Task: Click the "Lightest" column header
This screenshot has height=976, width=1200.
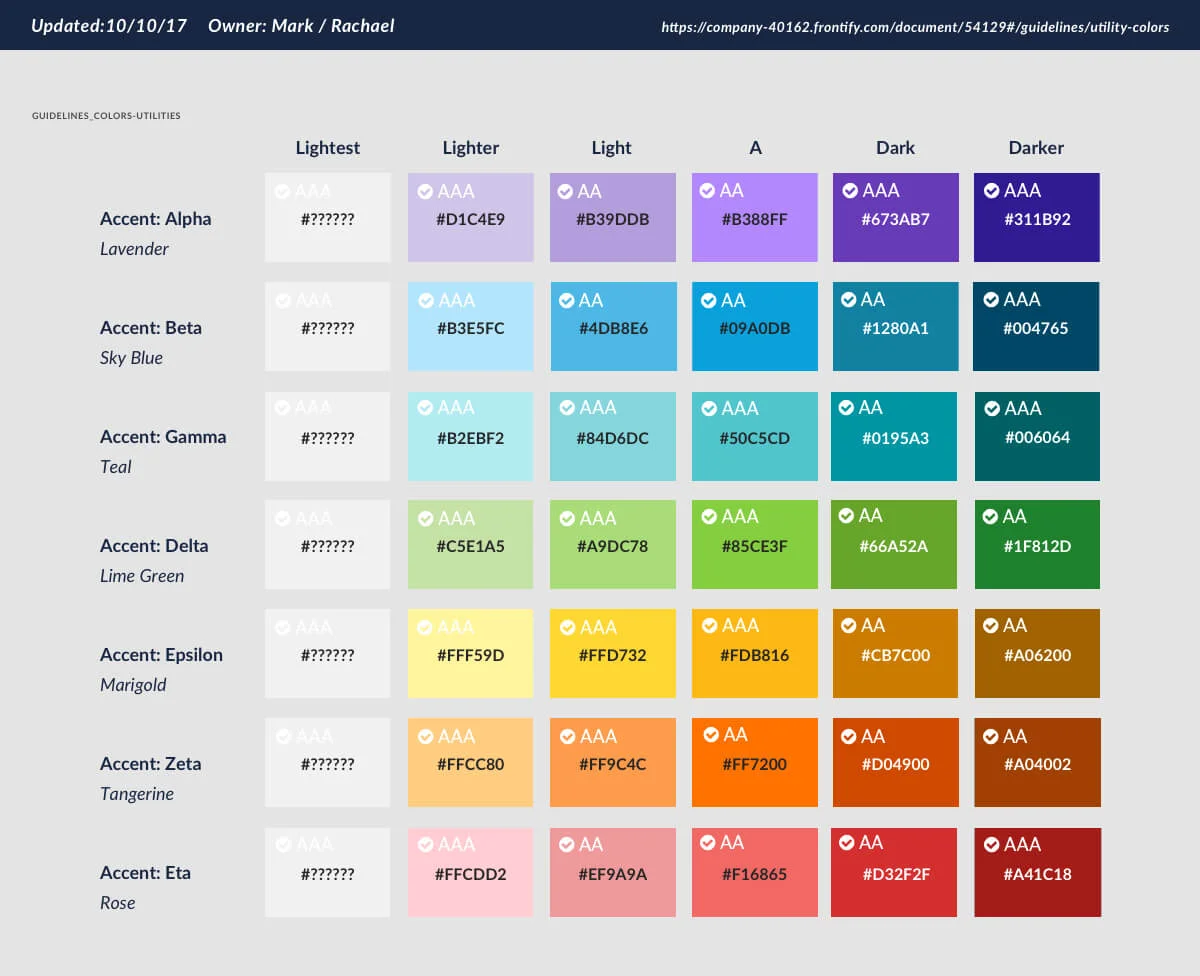Action: 328,148
